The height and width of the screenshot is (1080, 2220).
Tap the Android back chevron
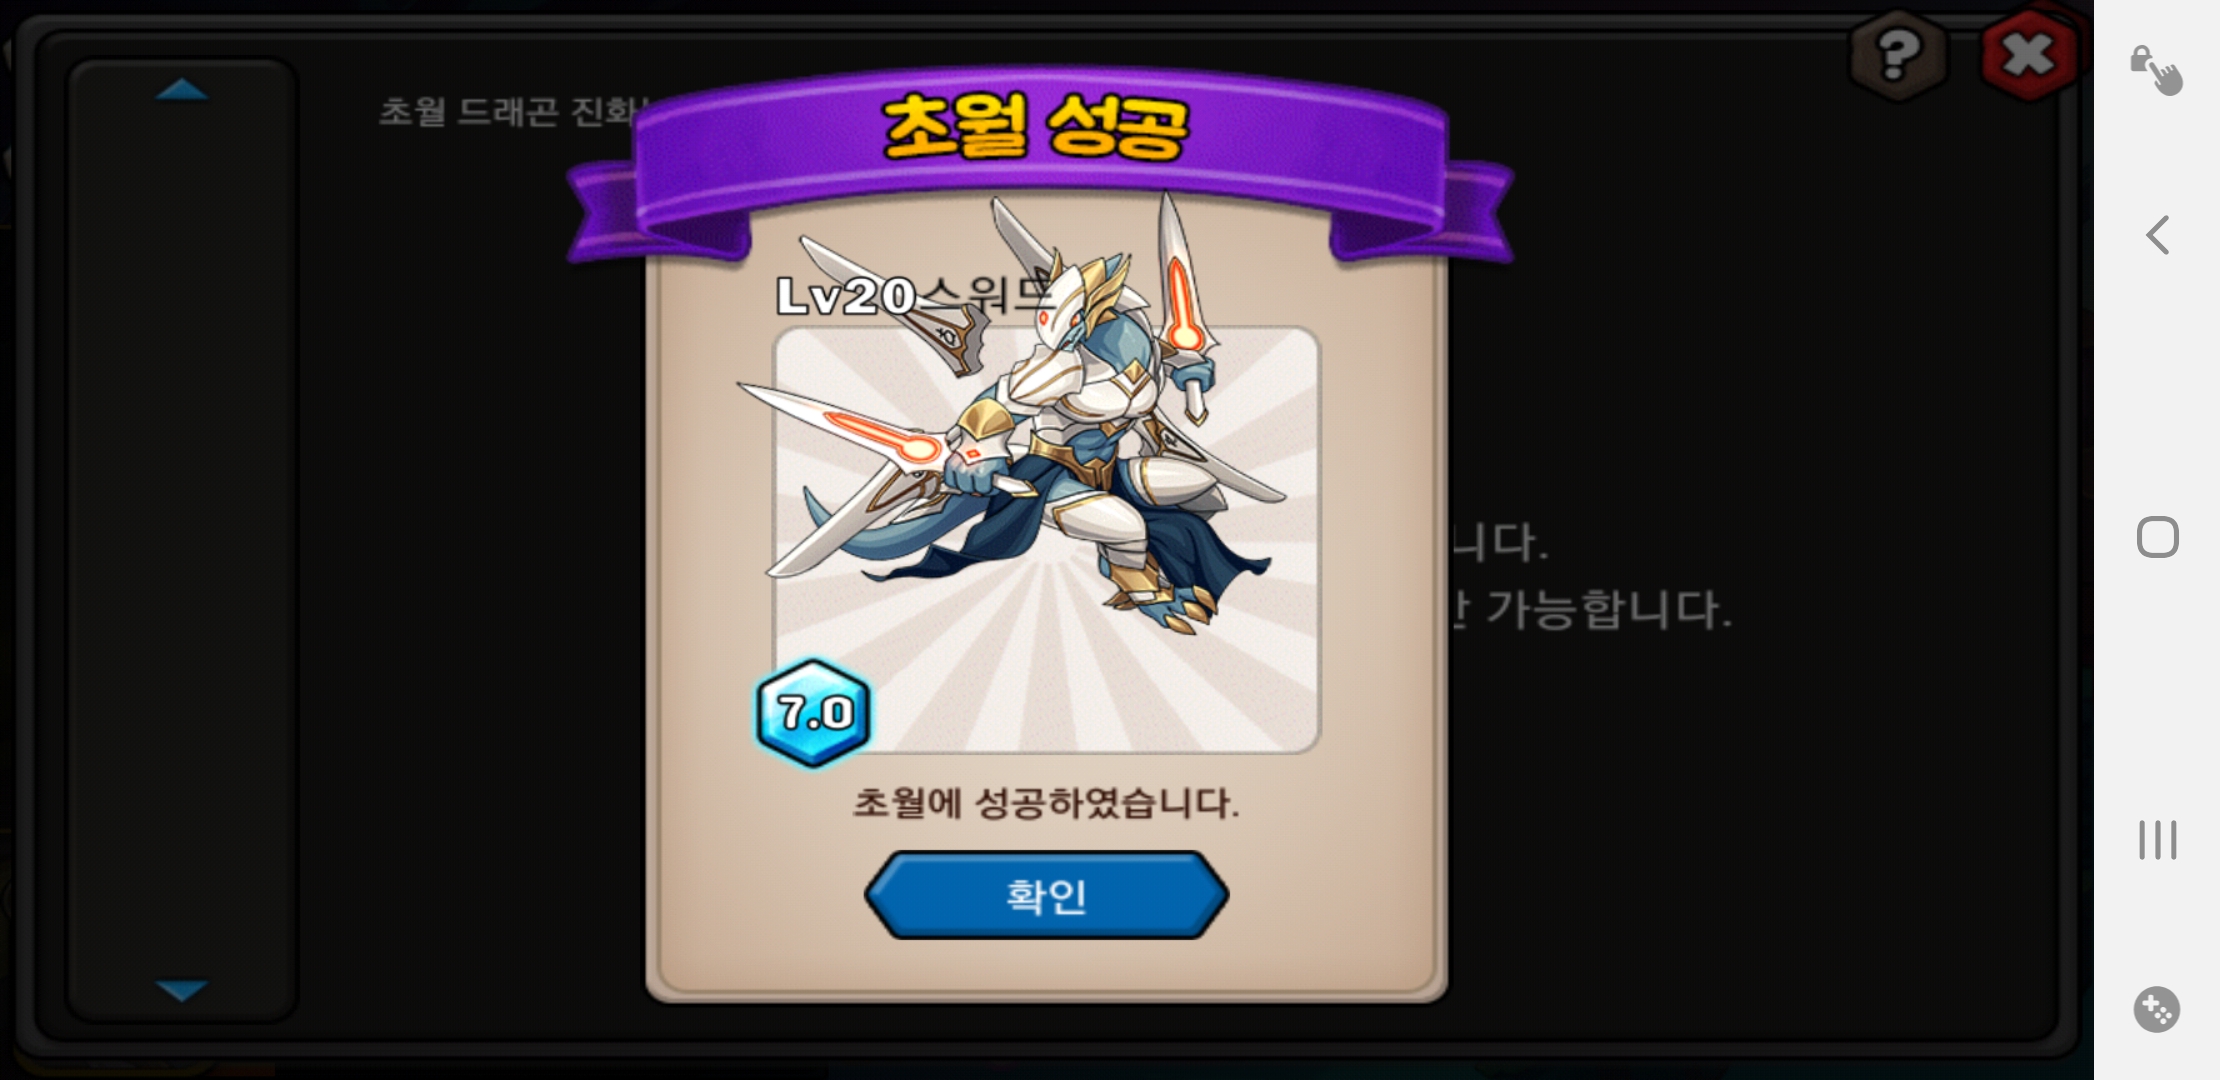pos(2158,236)
